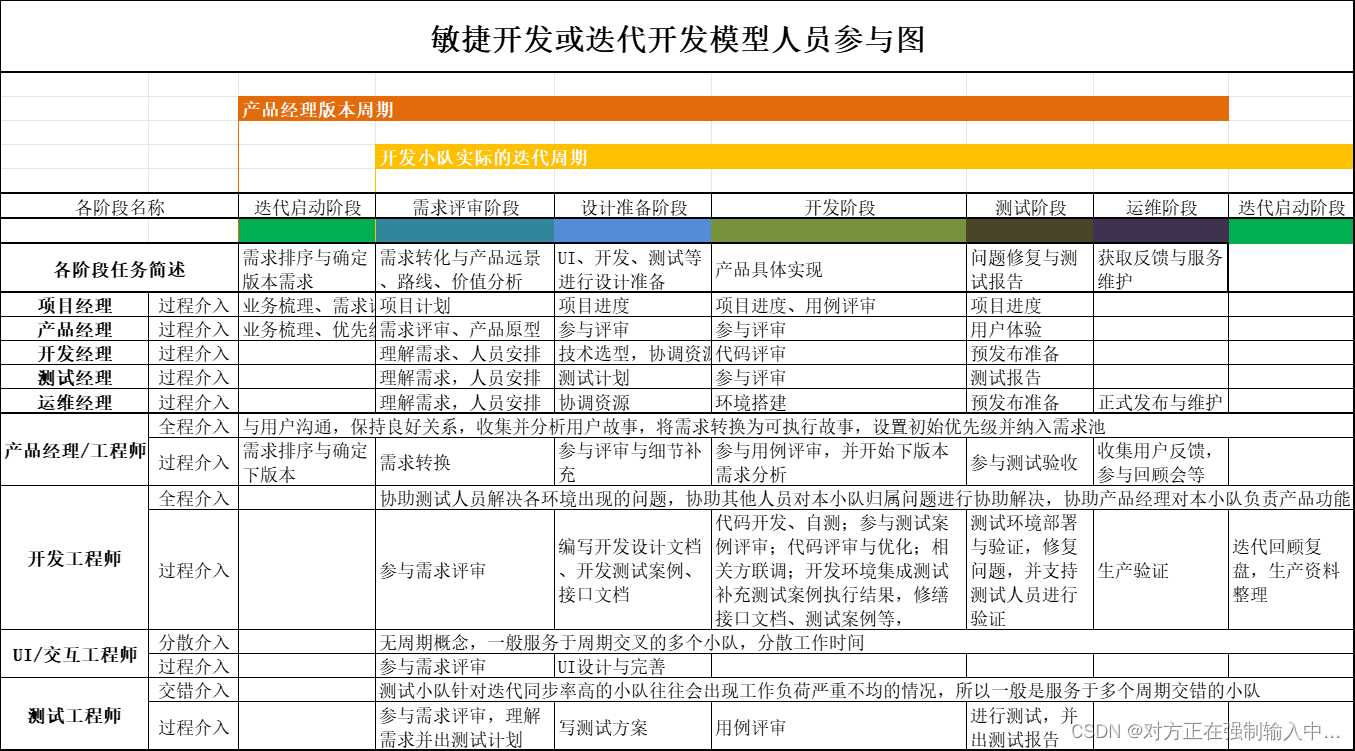Select the 测试计划 cell
Image resolution: width=1355 pixels, height=751 pixels.
[634, 378]
